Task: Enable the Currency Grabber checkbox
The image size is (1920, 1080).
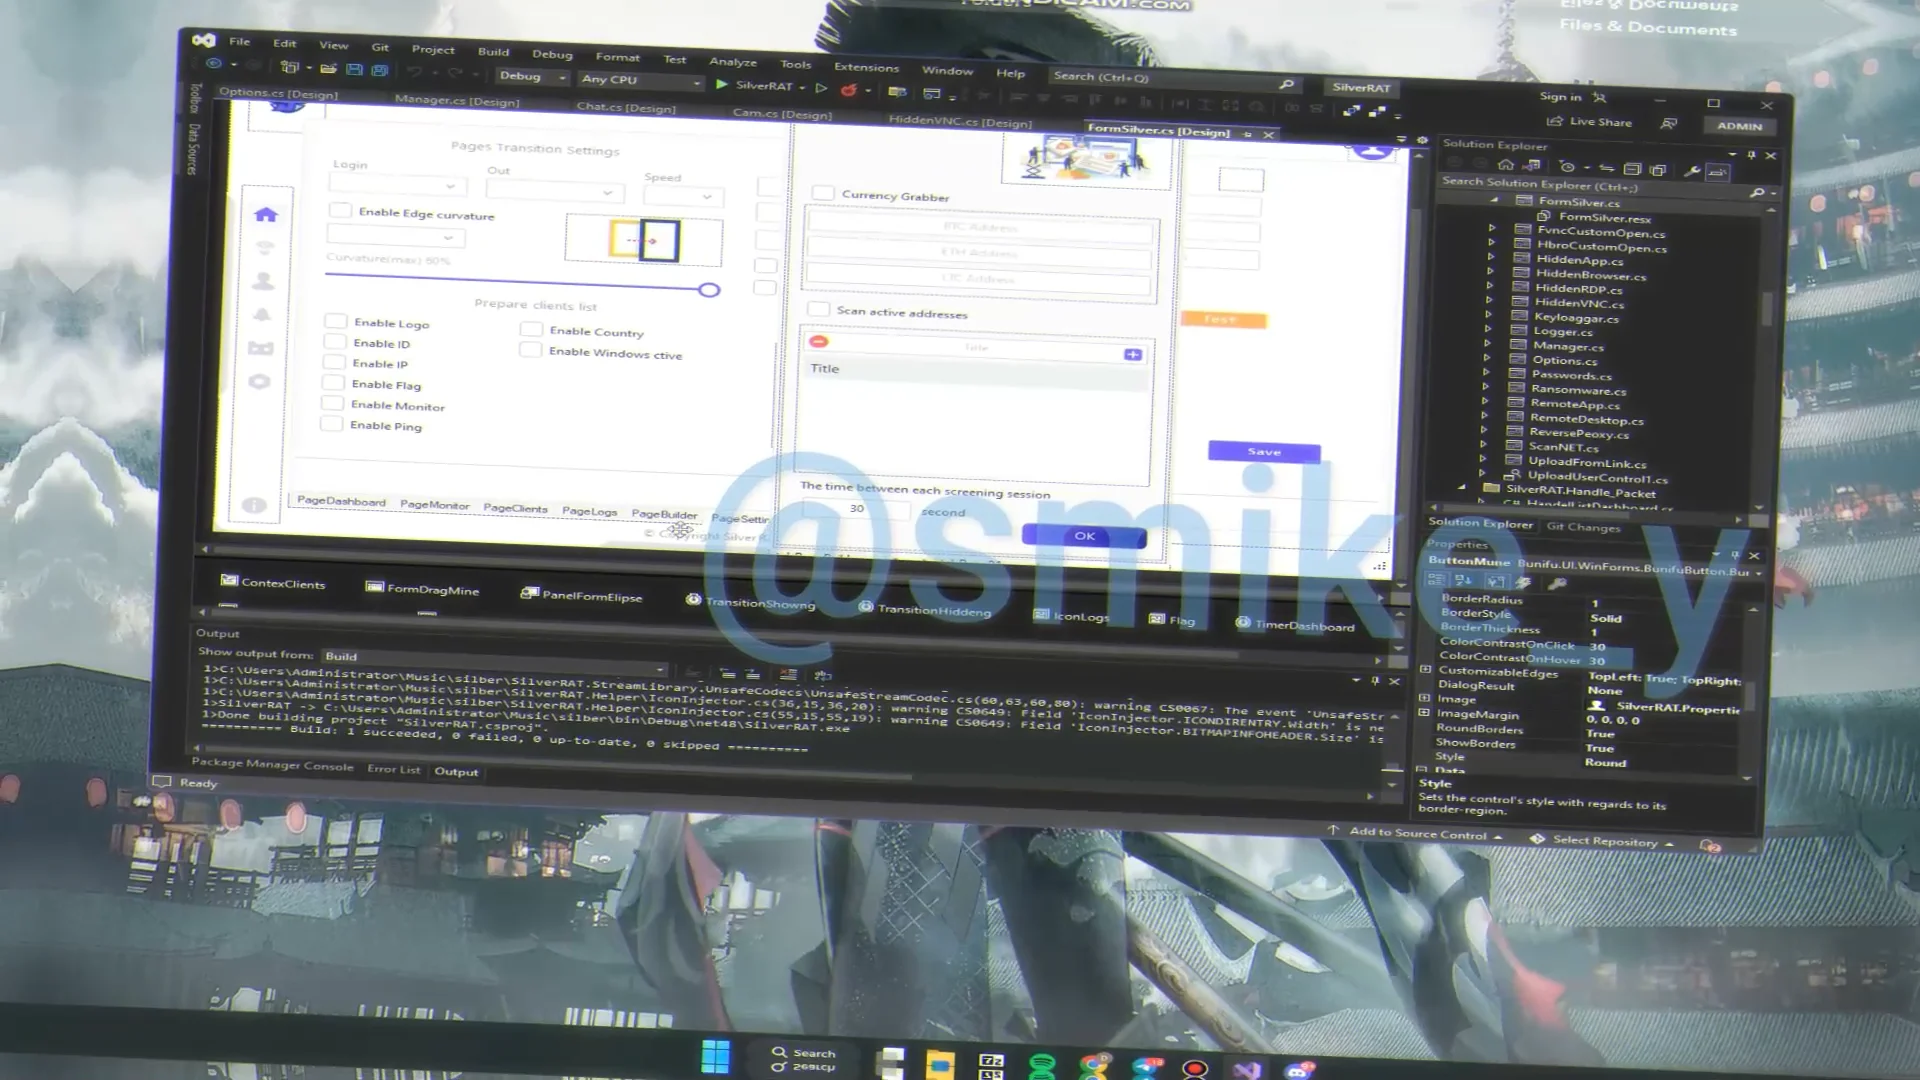Action: click(823, 193)
